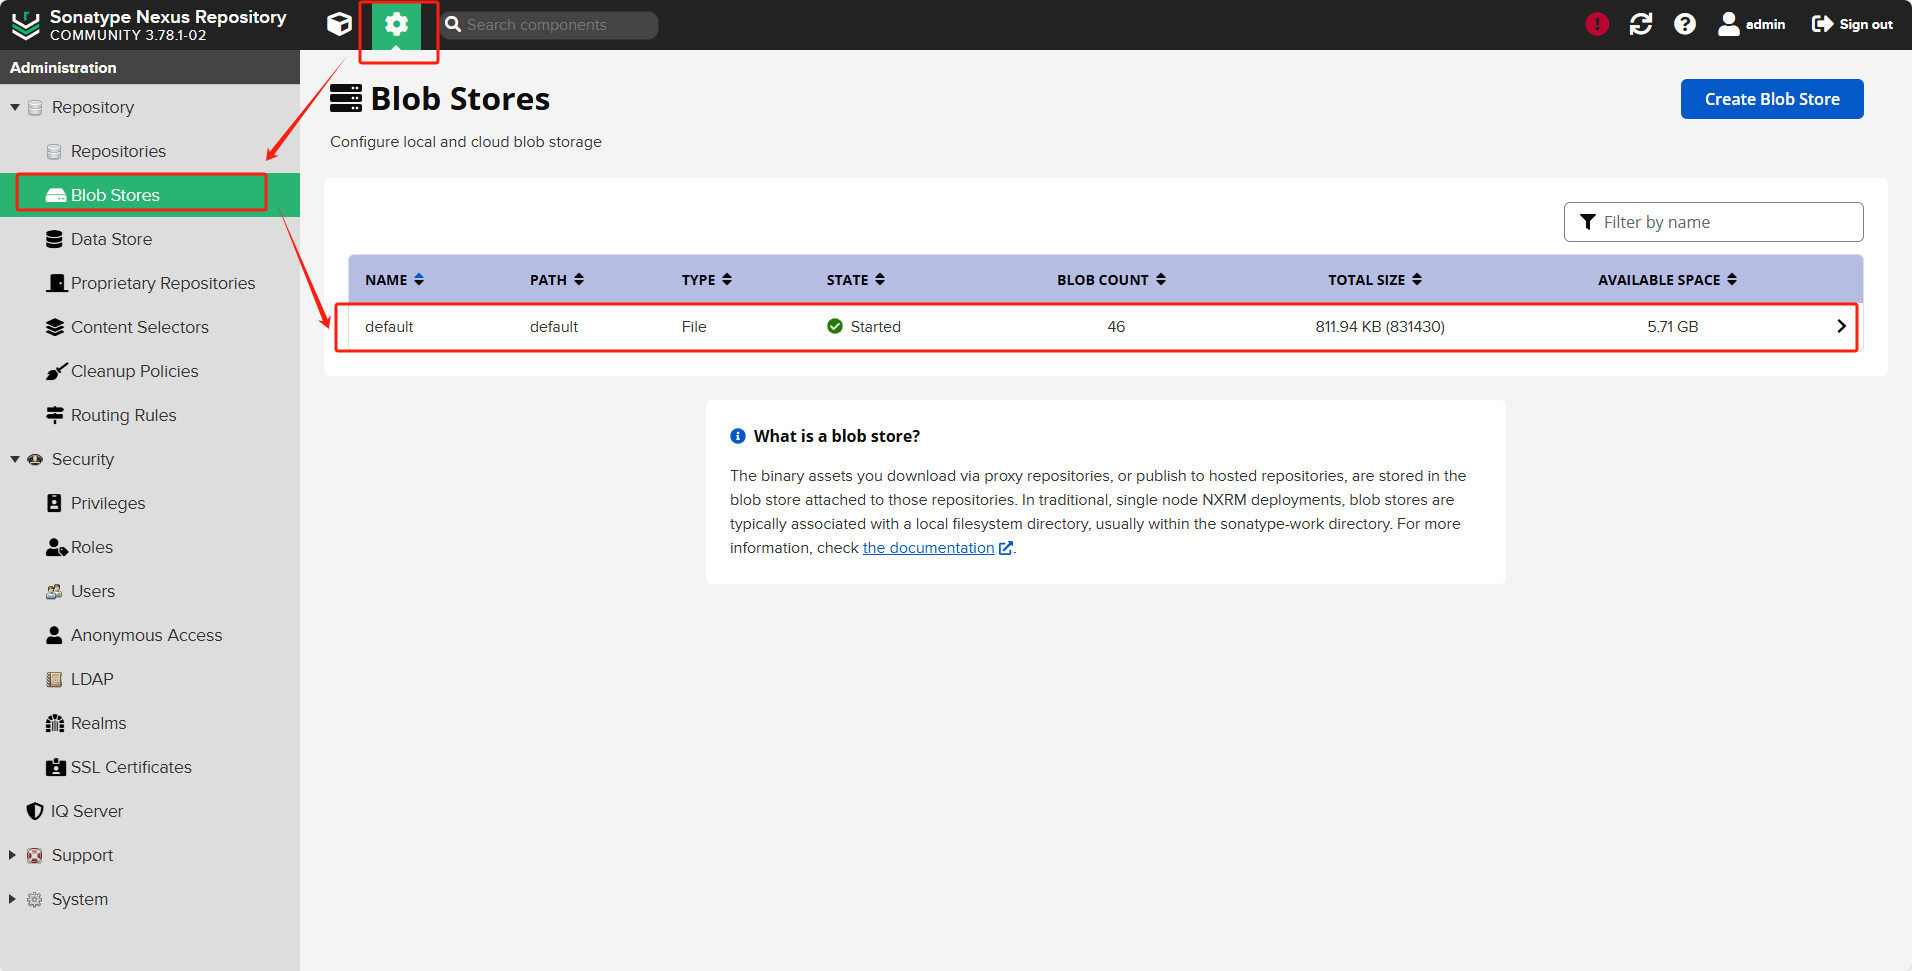This screenshot has height=971, width=1912.
Task: Select Blob Stores in sidebar
Action: click(x=150, y=195)
